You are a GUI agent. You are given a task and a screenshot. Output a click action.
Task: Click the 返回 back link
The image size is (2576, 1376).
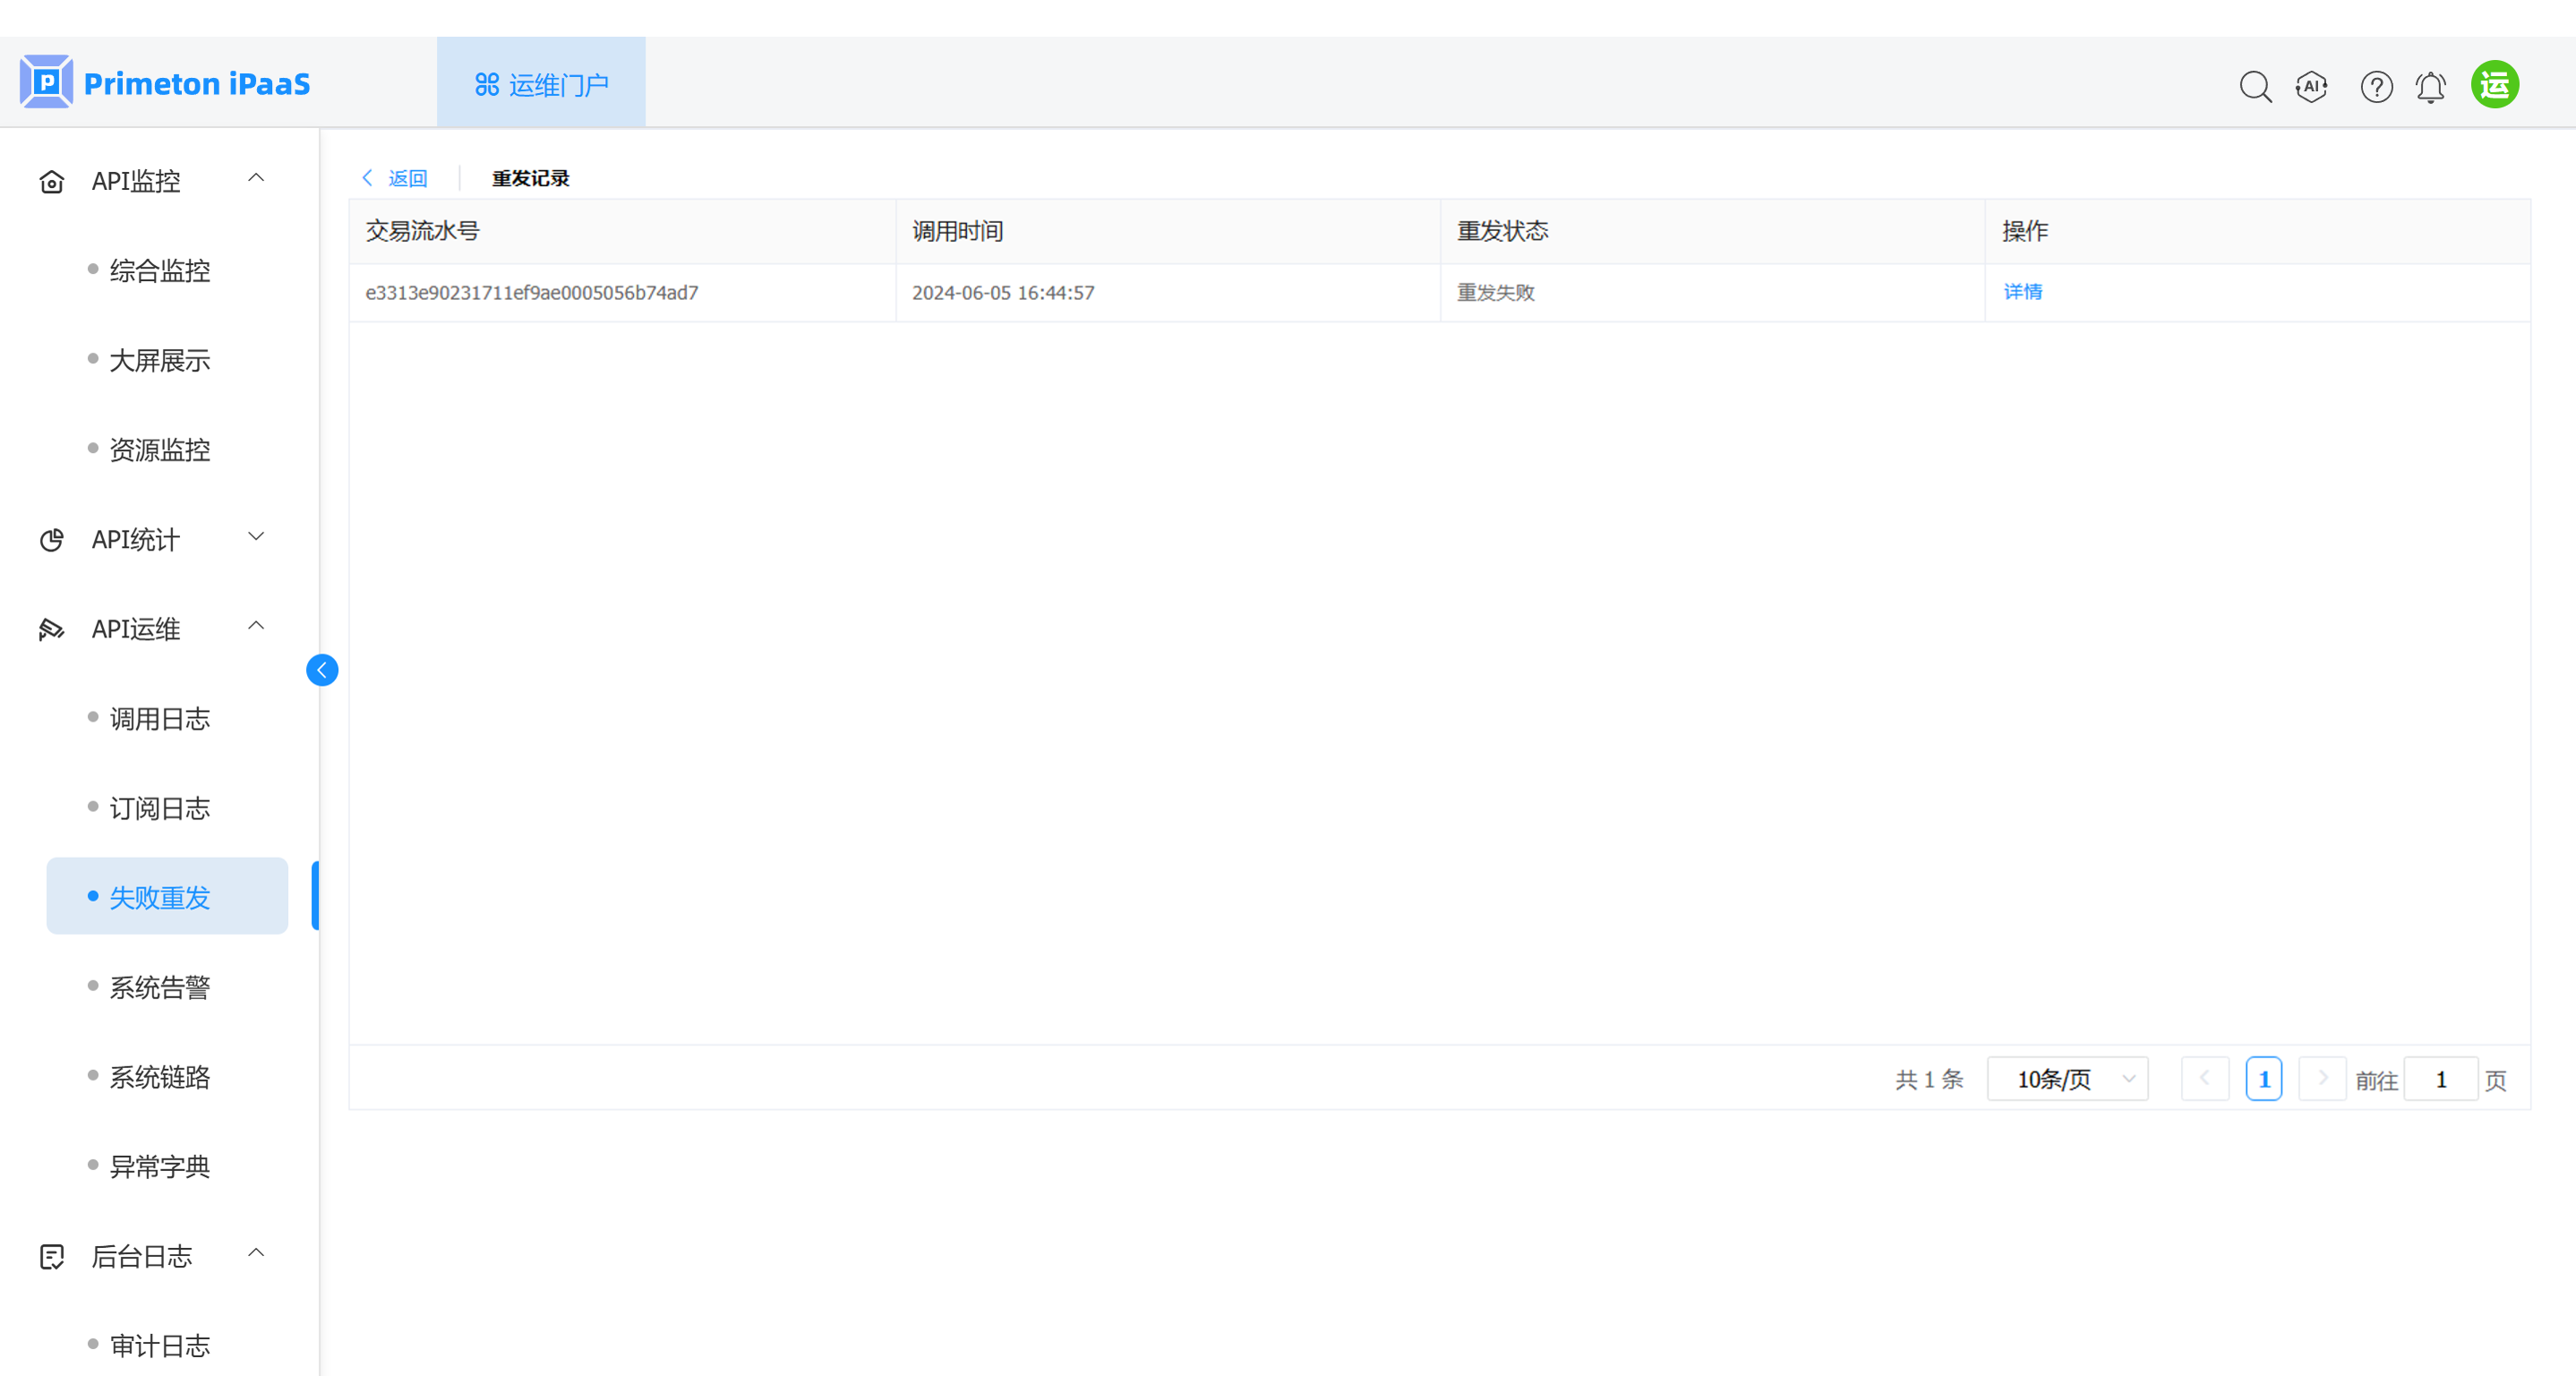coord(396,178)
